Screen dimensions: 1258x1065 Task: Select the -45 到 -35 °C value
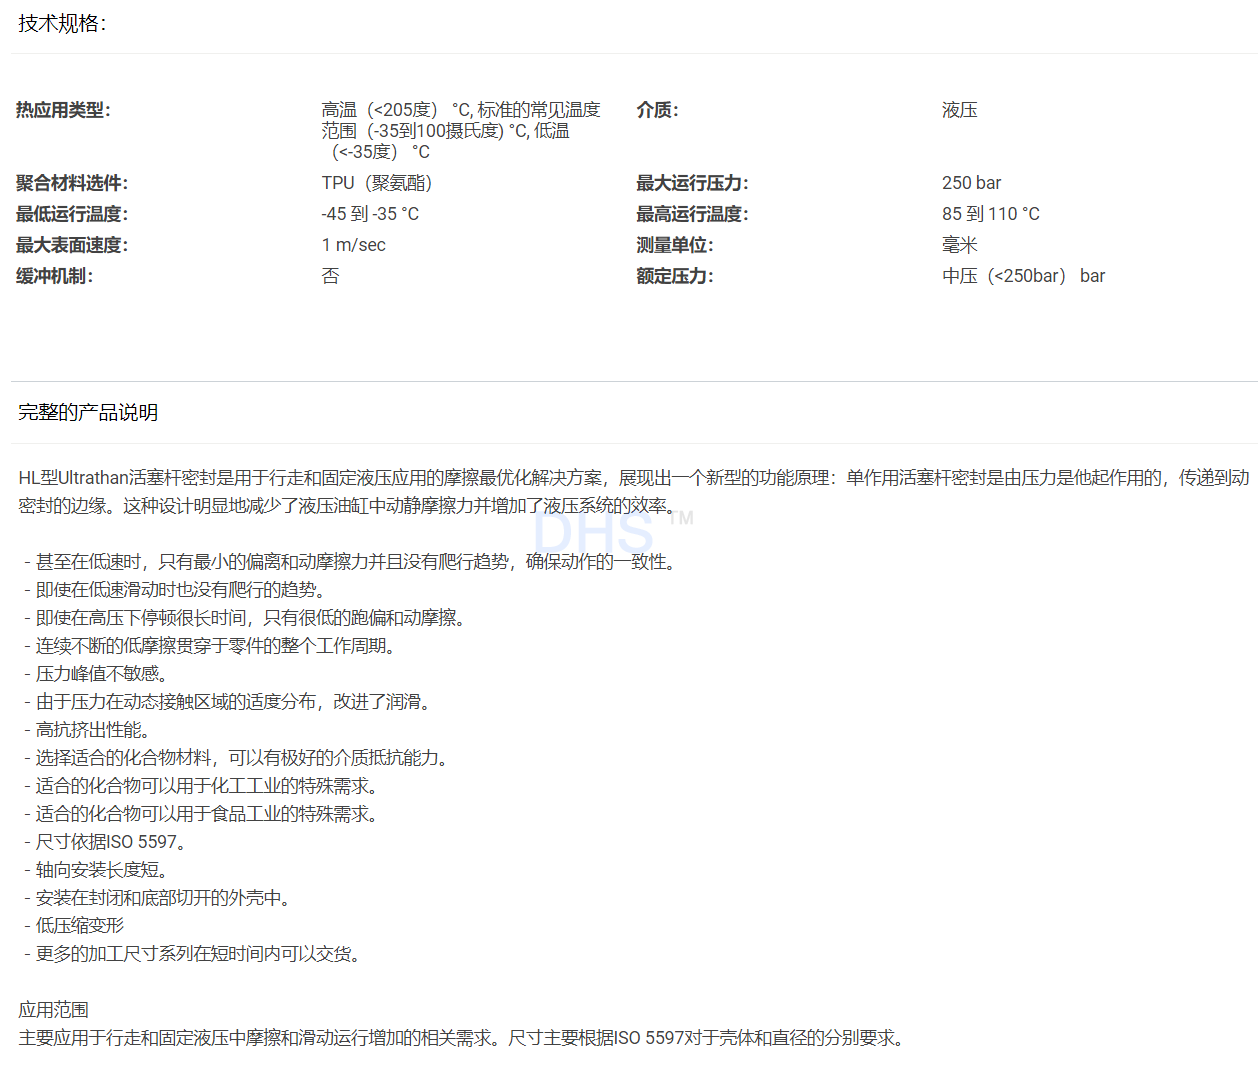[370, 214]
